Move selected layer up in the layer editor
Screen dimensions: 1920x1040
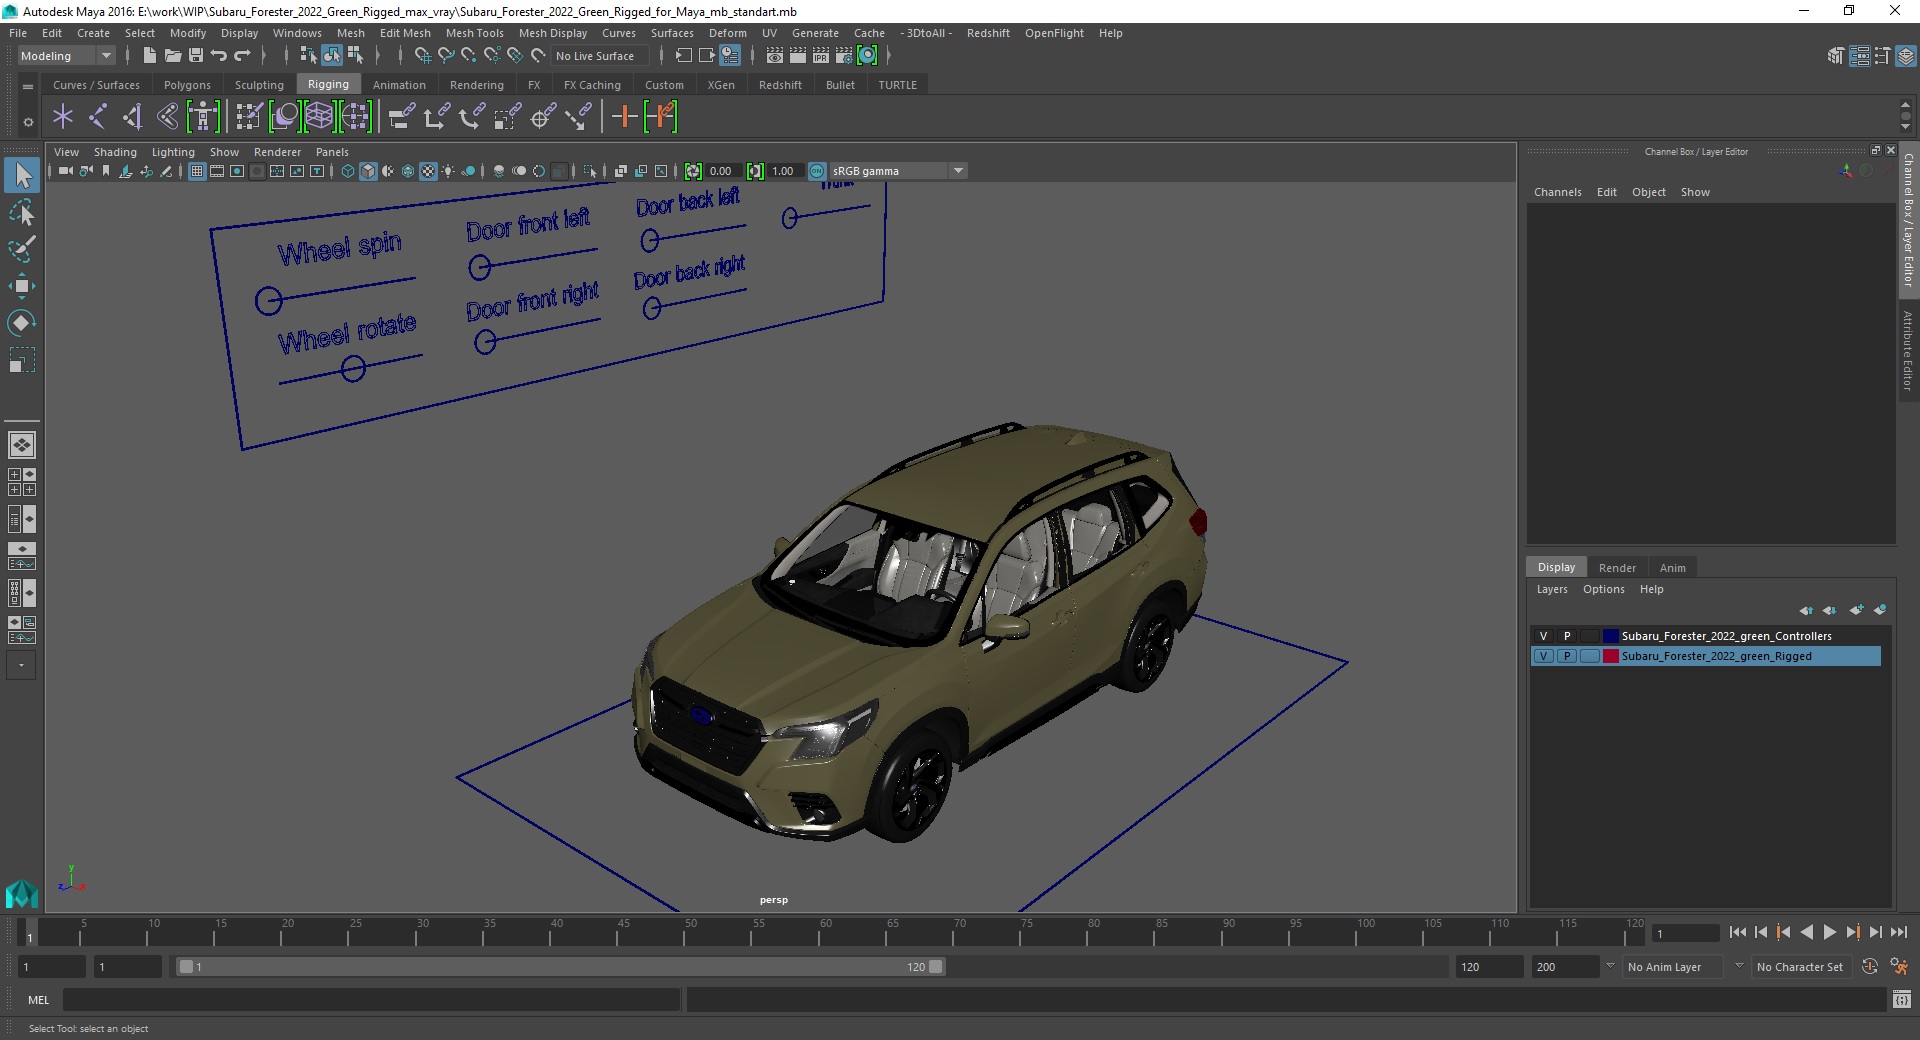1806,610
